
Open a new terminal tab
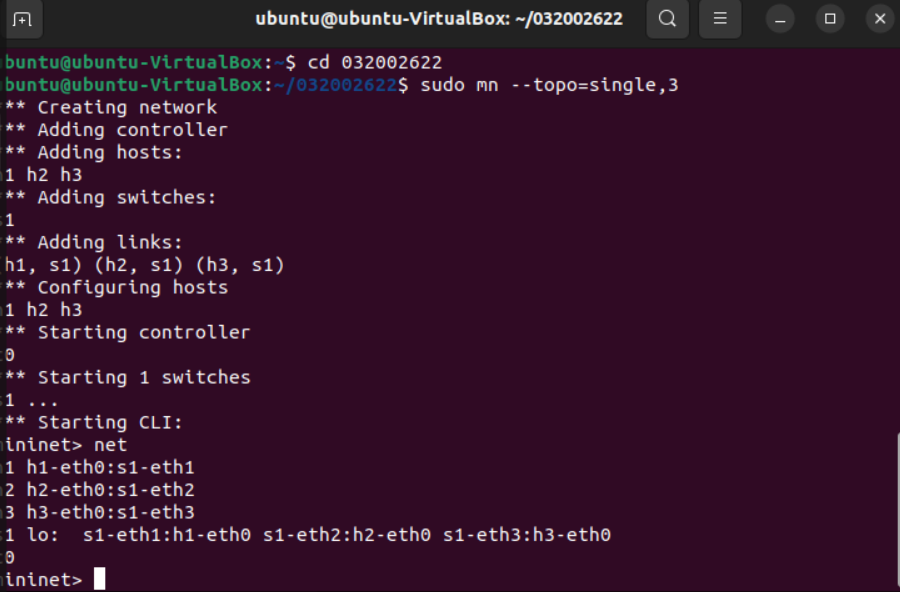click(x=22, y=19)
